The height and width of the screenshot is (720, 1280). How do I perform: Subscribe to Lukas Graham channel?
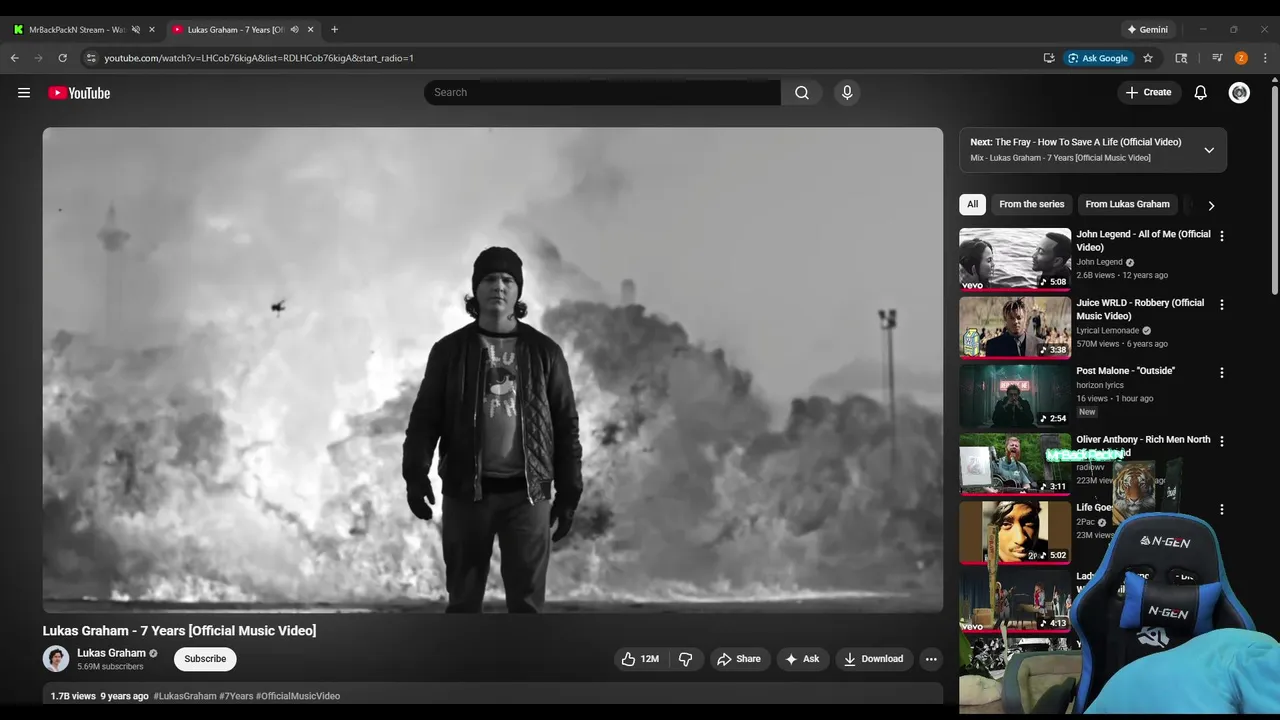[205, 659]
